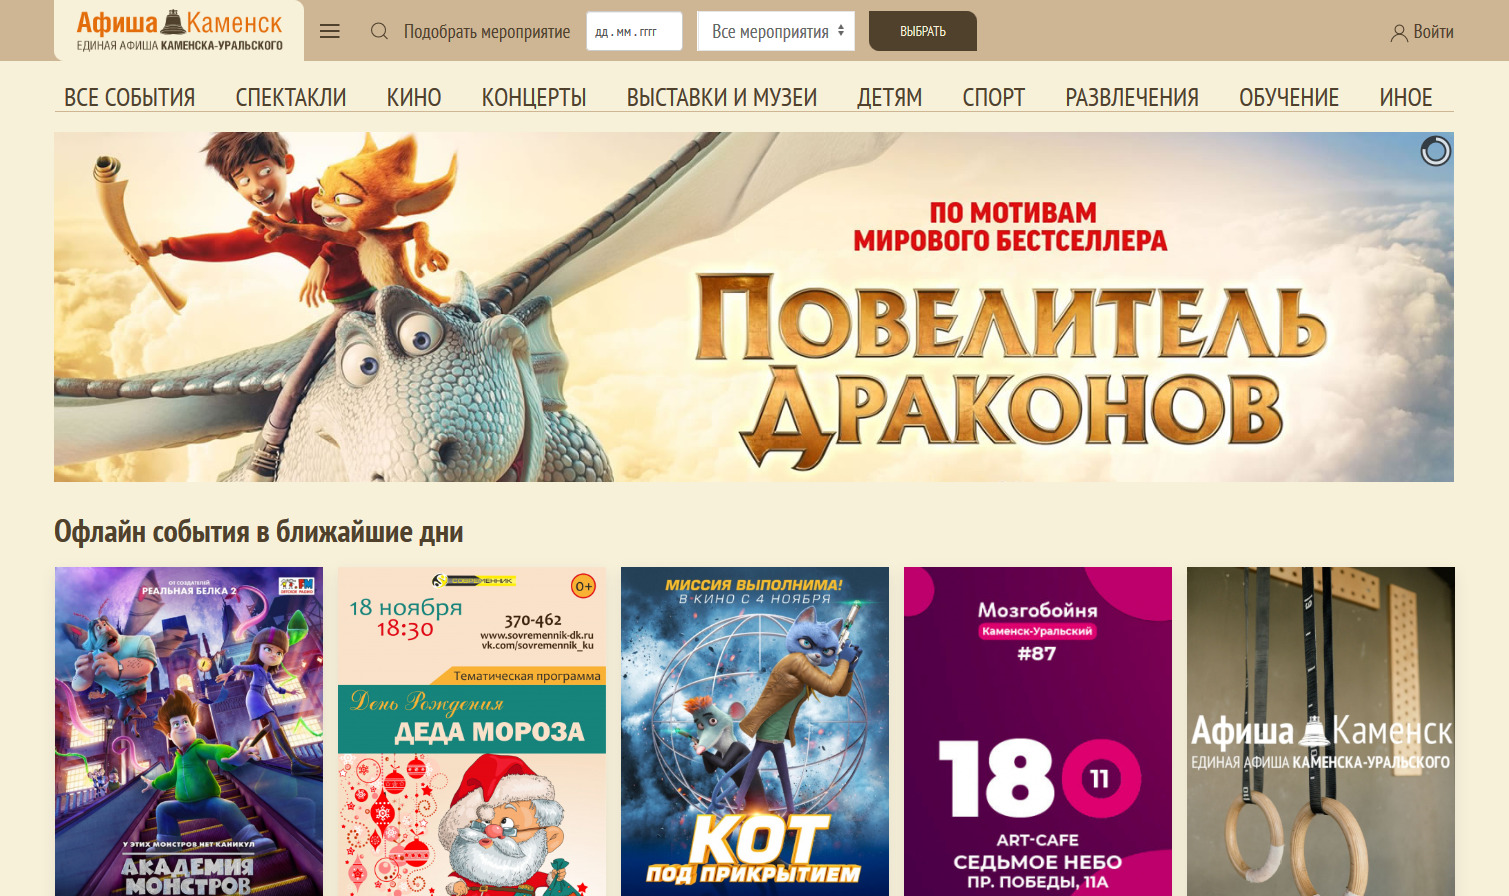Open the День Рождения Деда Мороза poster
This screenshot has height=896, width=1509.
coord(472,731)
